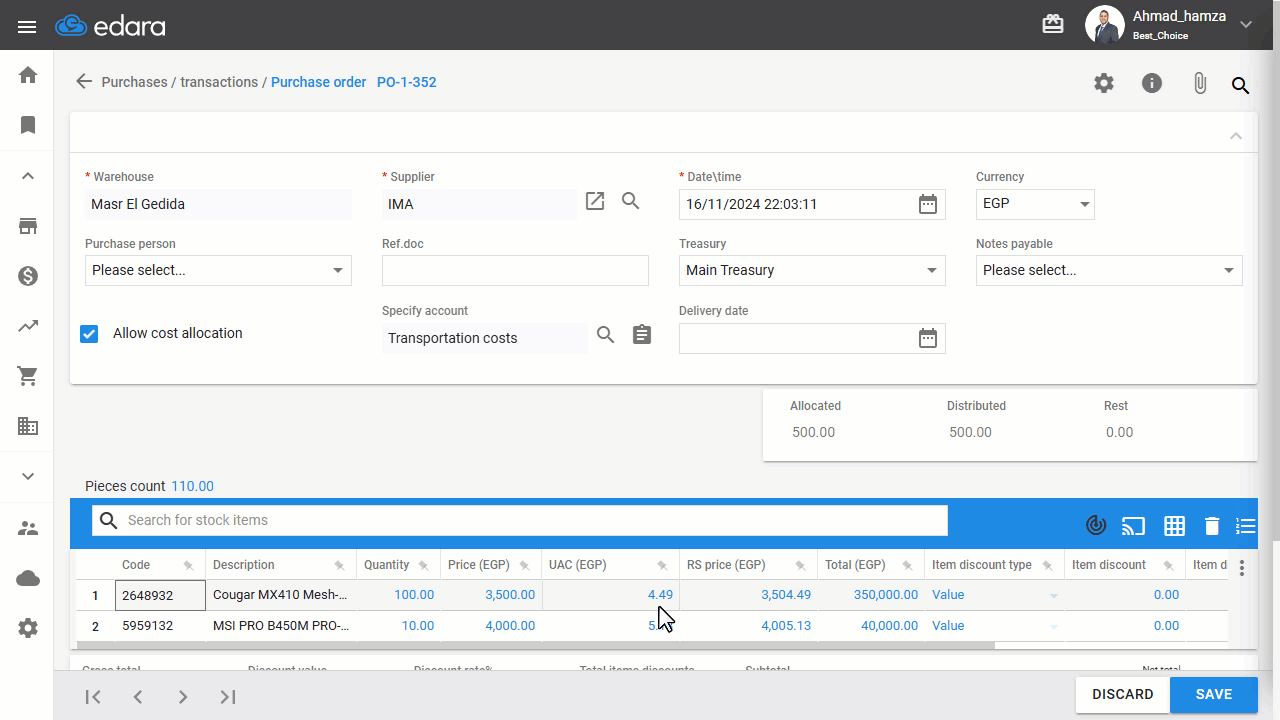Jump to last record arrow

(228, 697)
